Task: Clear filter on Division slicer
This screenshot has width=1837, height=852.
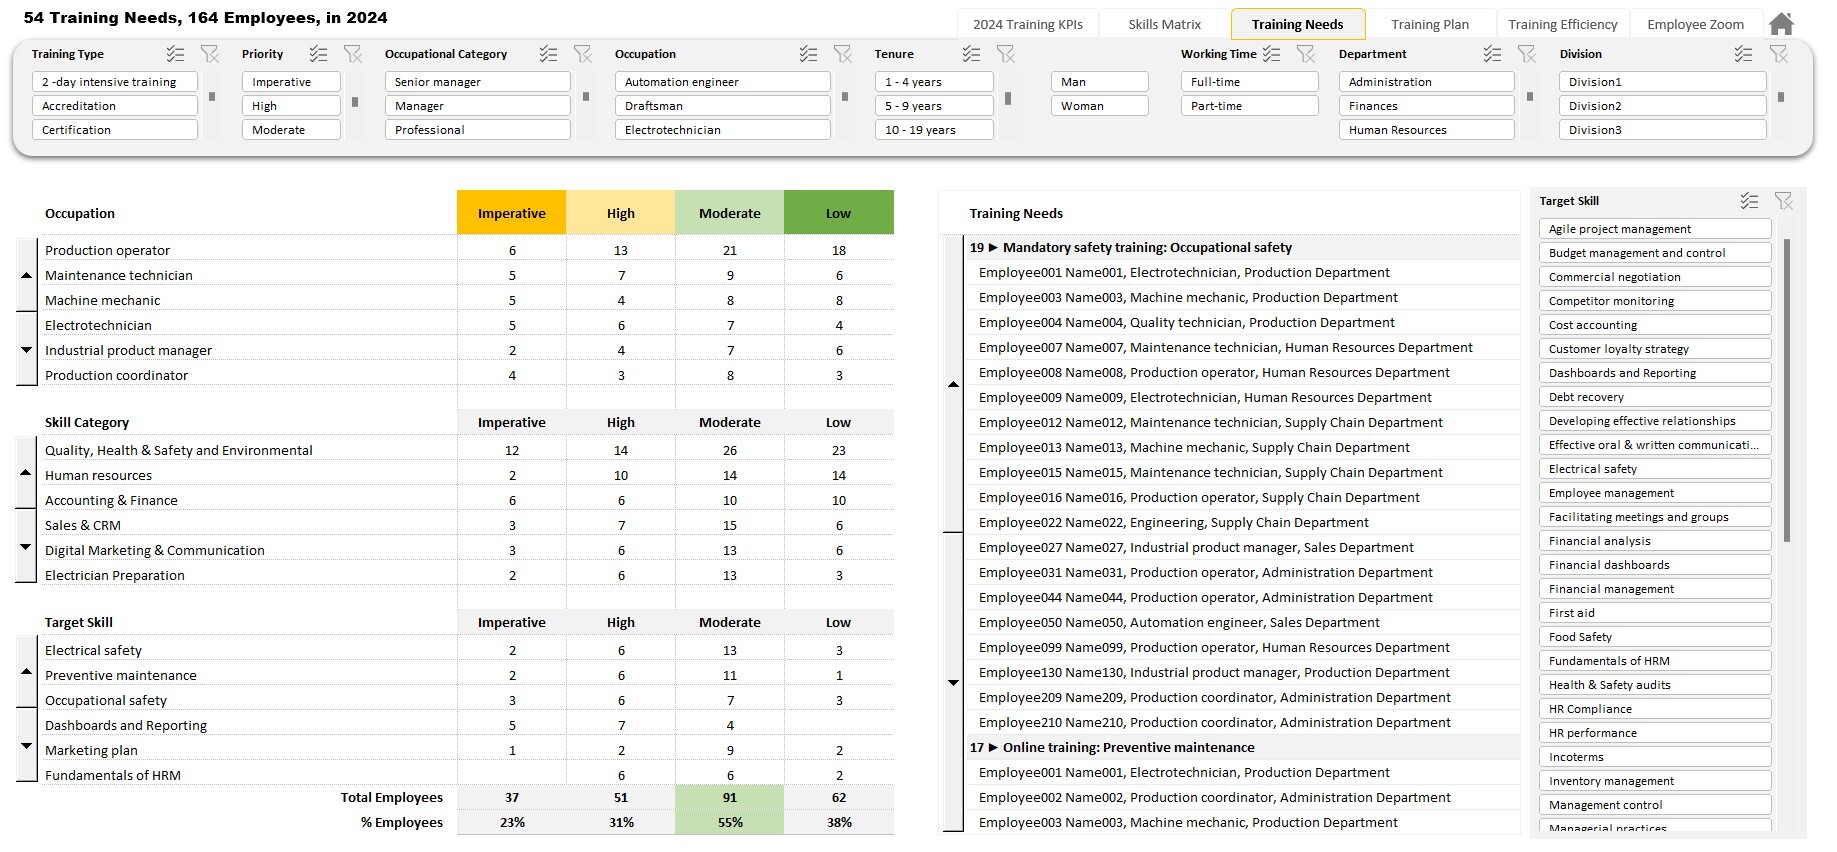Action: [1778, 54]
